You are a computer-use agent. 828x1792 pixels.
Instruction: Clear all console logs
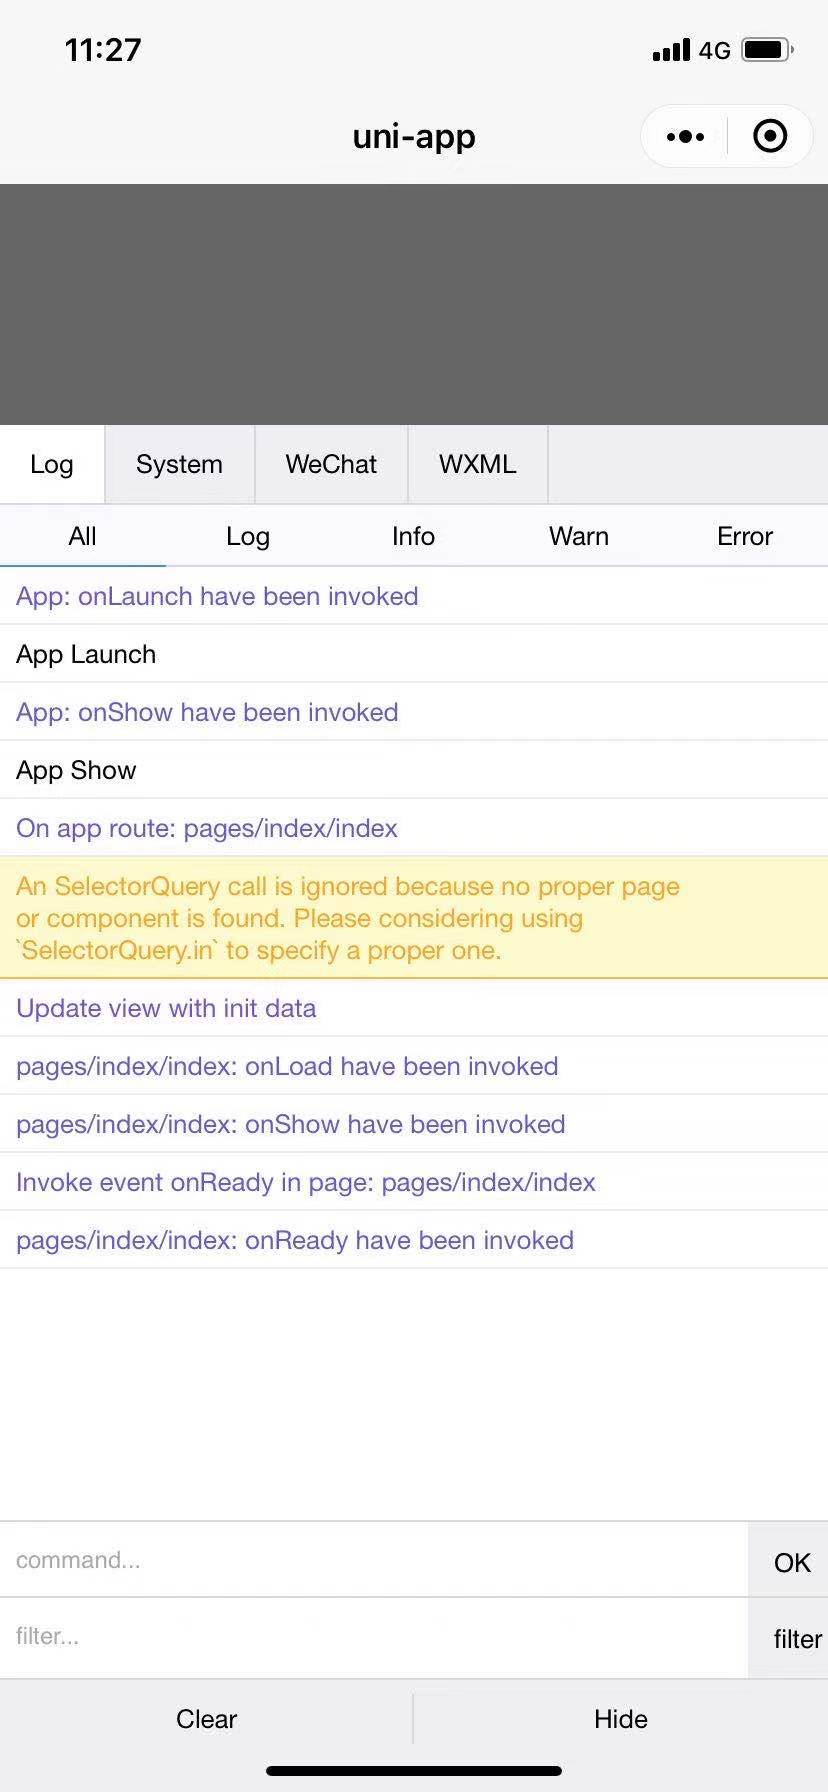(207, 1718)
